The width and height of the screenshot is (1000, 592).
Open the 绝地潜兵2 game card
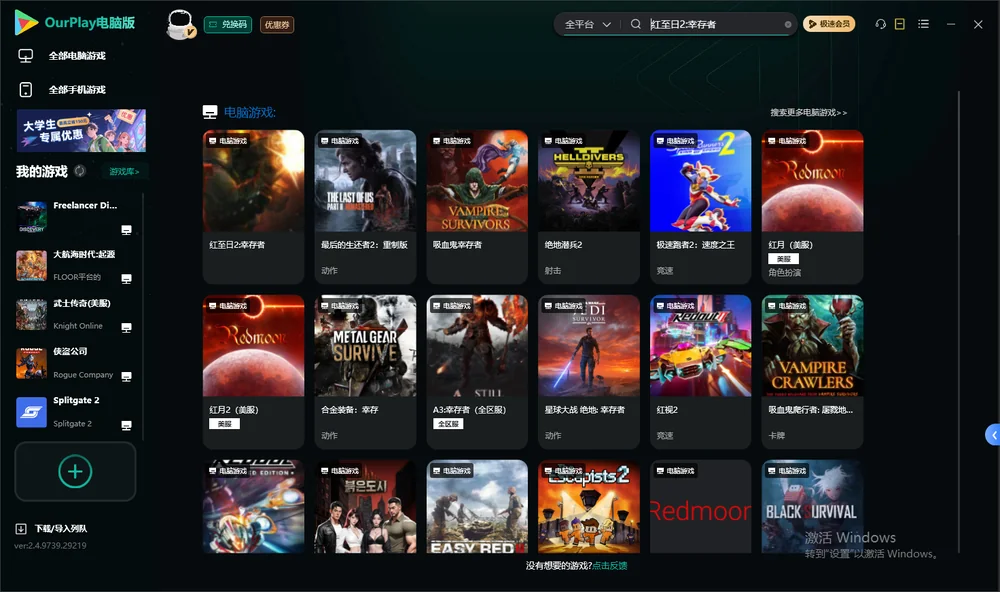tap(589, 207)
